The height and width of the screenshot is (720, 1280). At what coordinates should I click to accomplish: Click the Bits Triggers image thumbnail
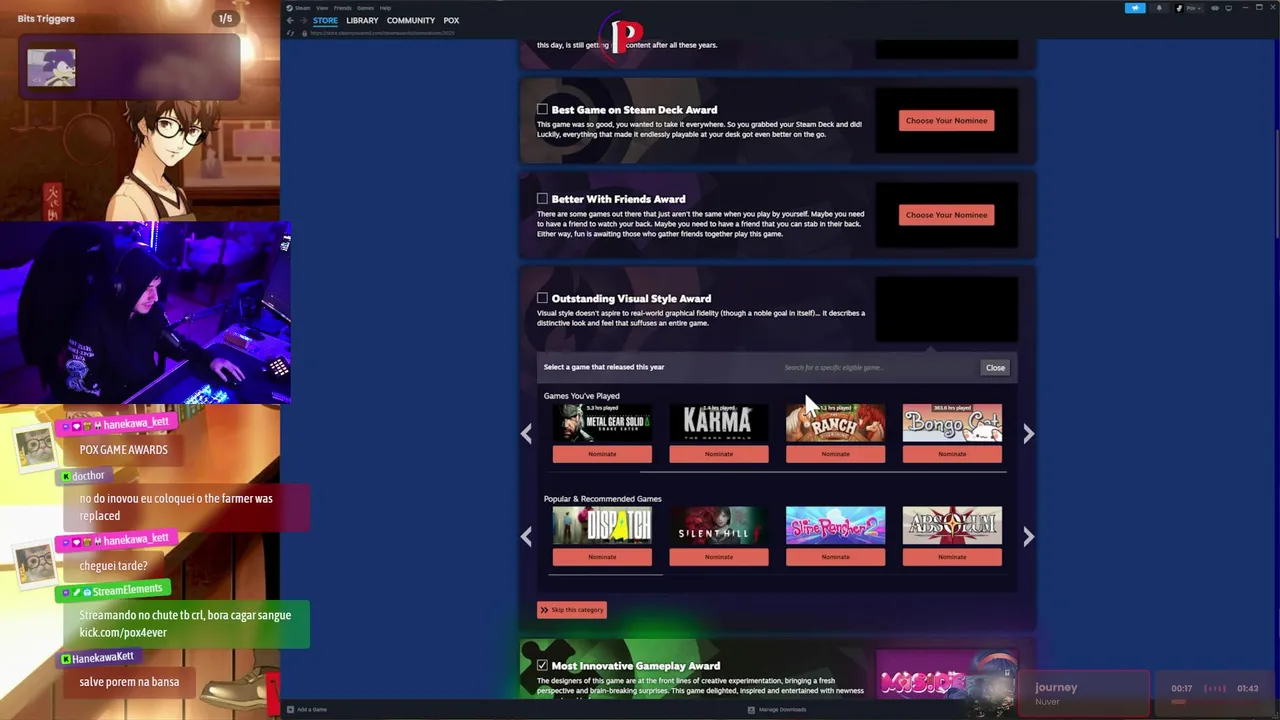click(x=51, y=68)
